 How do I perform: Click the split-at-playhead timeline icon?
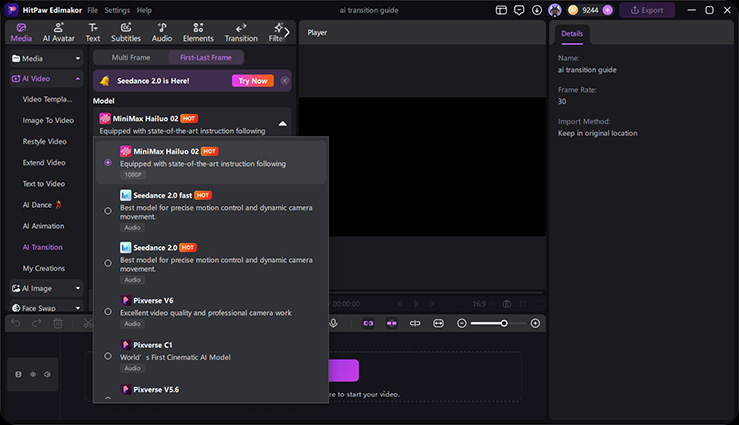click(x=415, y=323)
